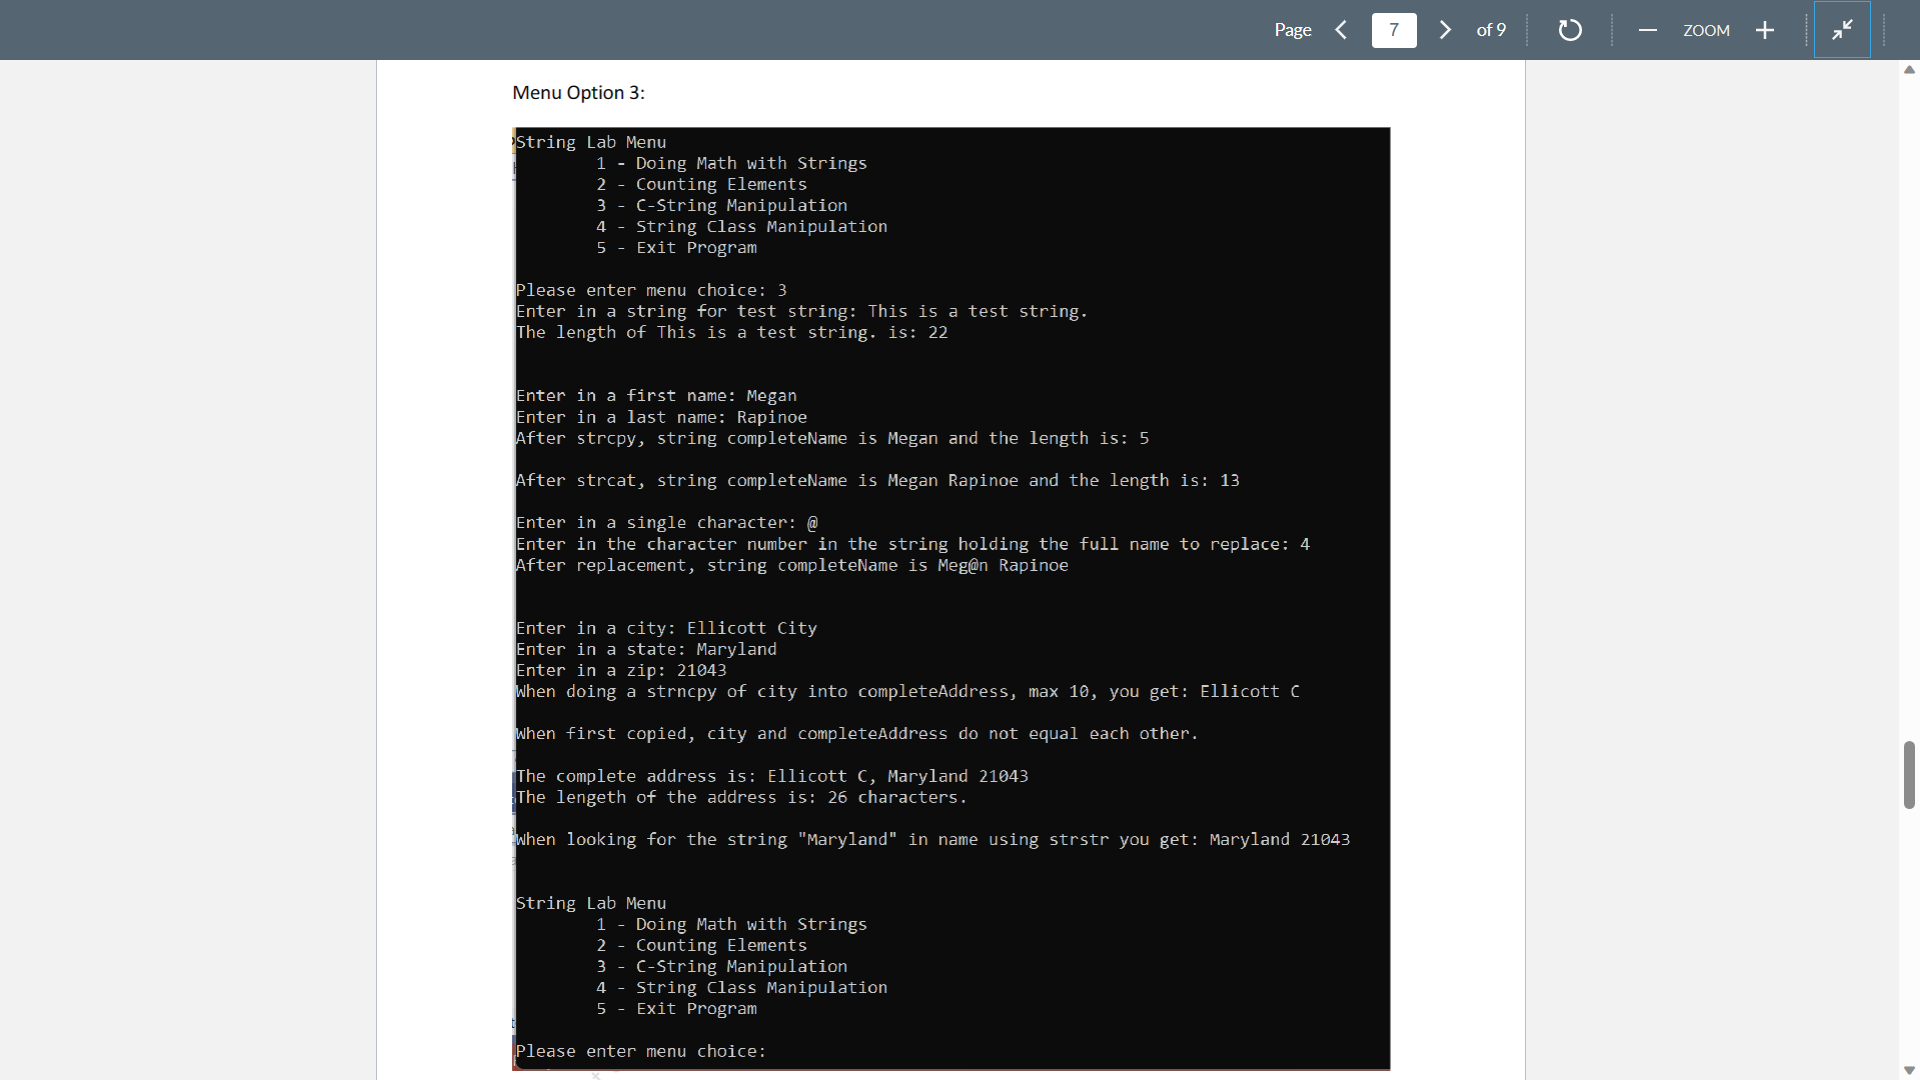Click zoom percentage slider control

tap(1706, 29)
